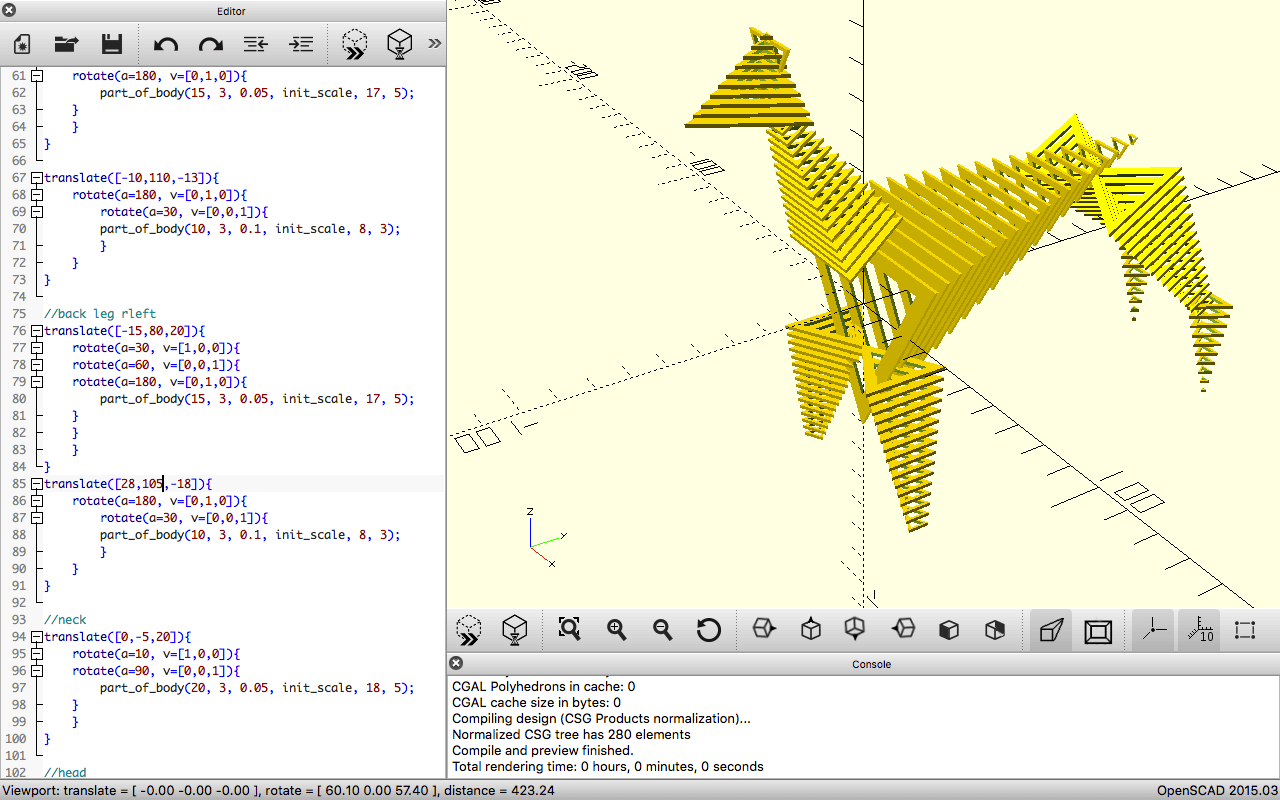This screenshot has height=800, width=1280.
Task: Unindent the selected code
Action: click(x=255, y=44)
